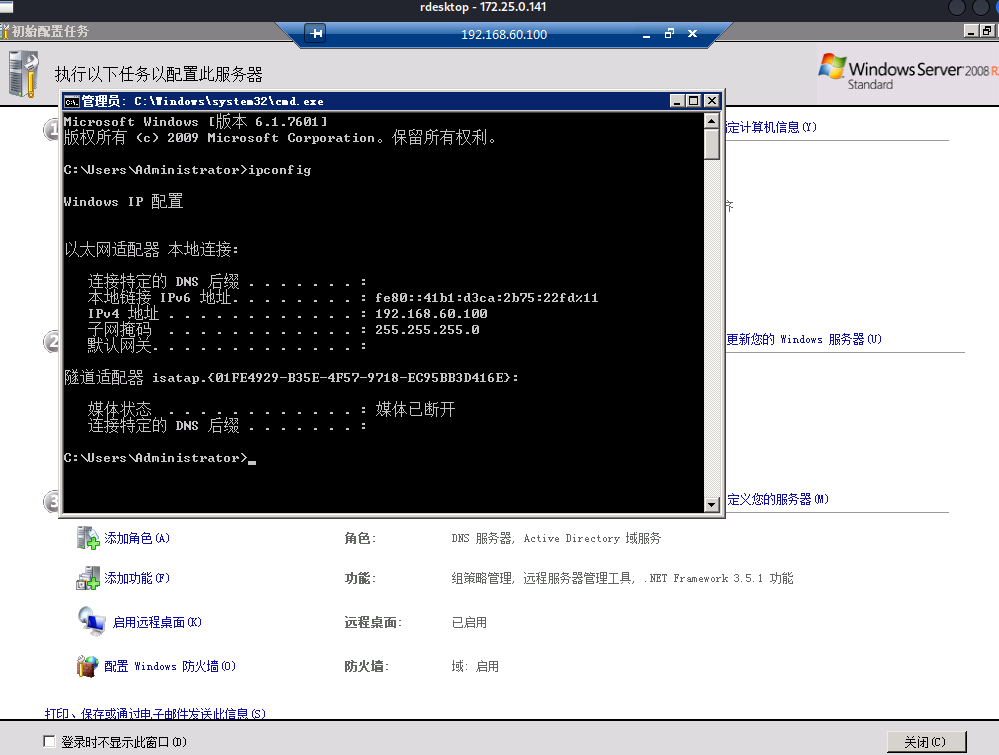Check 登录时不显示此窗口 checkbox

pyautogui.click(x=49, y=741)
